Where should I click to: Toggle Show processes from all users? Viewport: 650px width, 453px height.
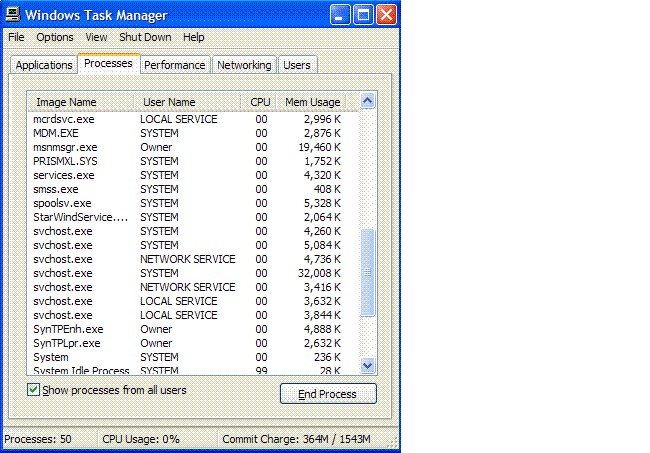click(34, 390)
